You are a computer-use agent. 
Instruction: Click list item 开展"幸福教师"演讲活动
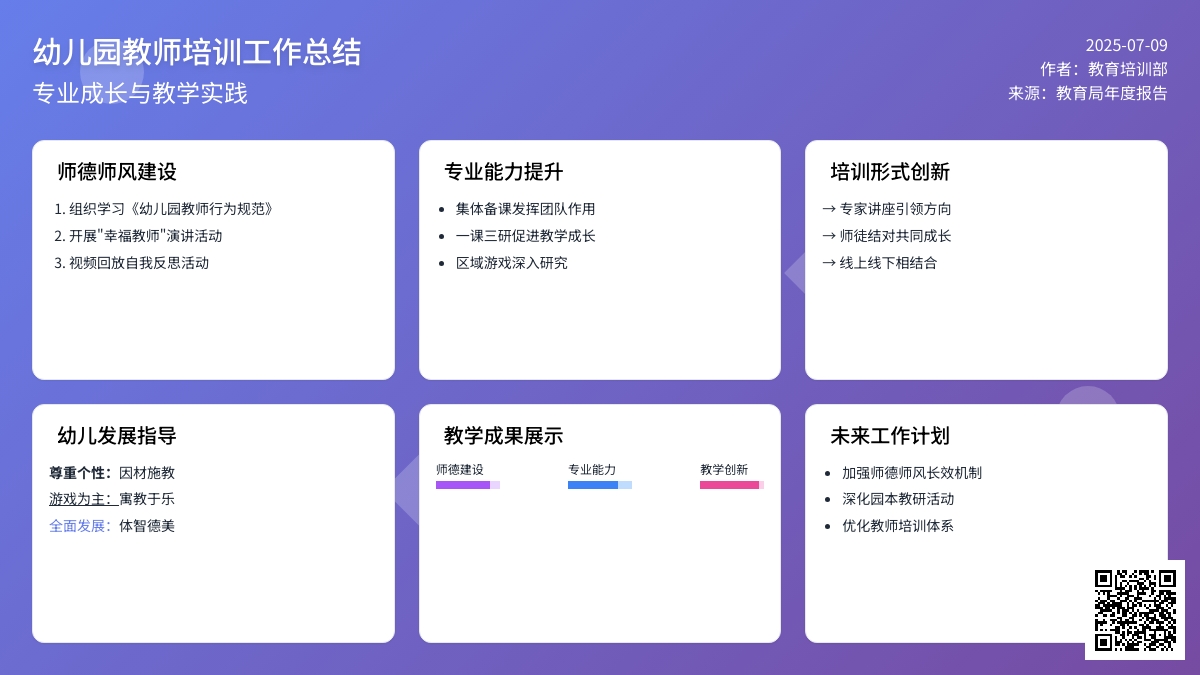click(146, 236)
